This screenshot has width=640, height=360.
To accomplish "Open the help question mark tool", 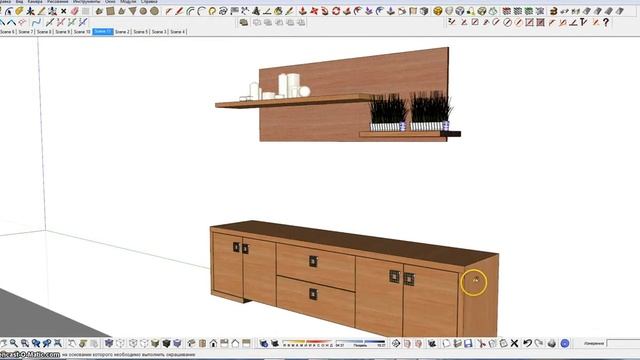I will click(606, 22).
